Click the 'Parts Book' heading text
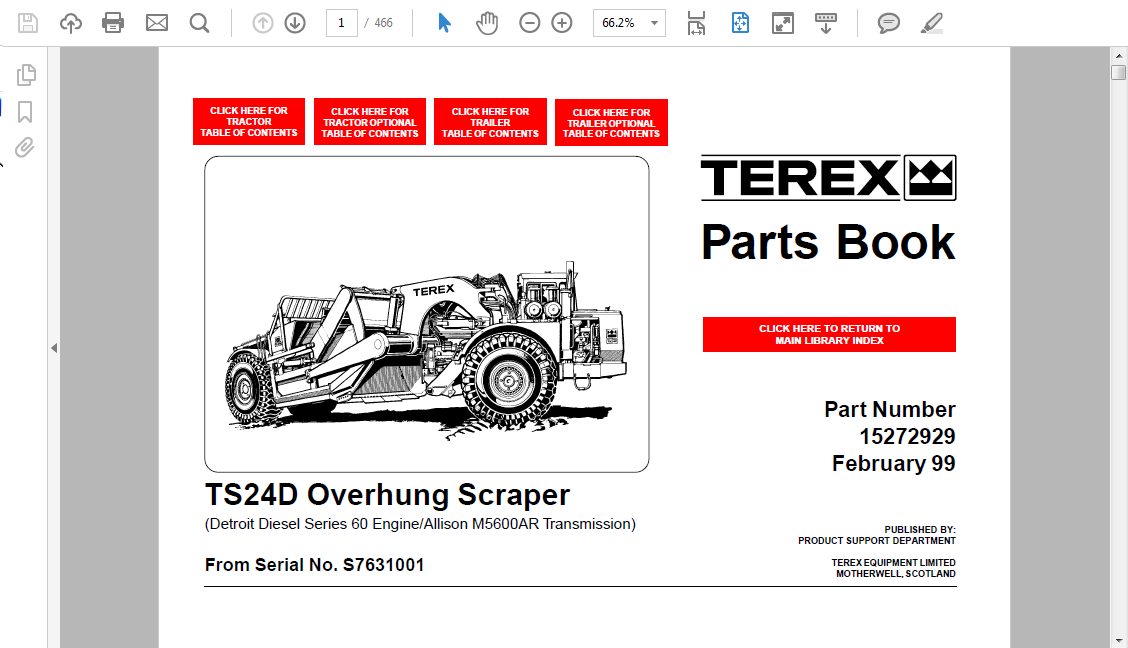The image size is (1128, 648). pos(829,242)
